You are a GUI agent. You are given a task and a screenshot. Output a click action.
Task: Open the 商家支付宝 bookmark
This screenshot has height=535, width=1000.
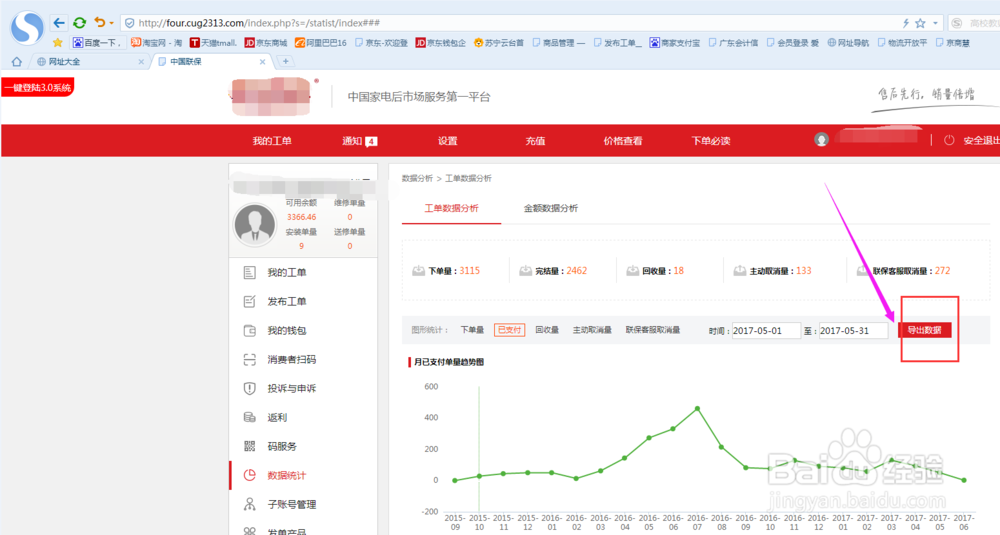point(675,43)
